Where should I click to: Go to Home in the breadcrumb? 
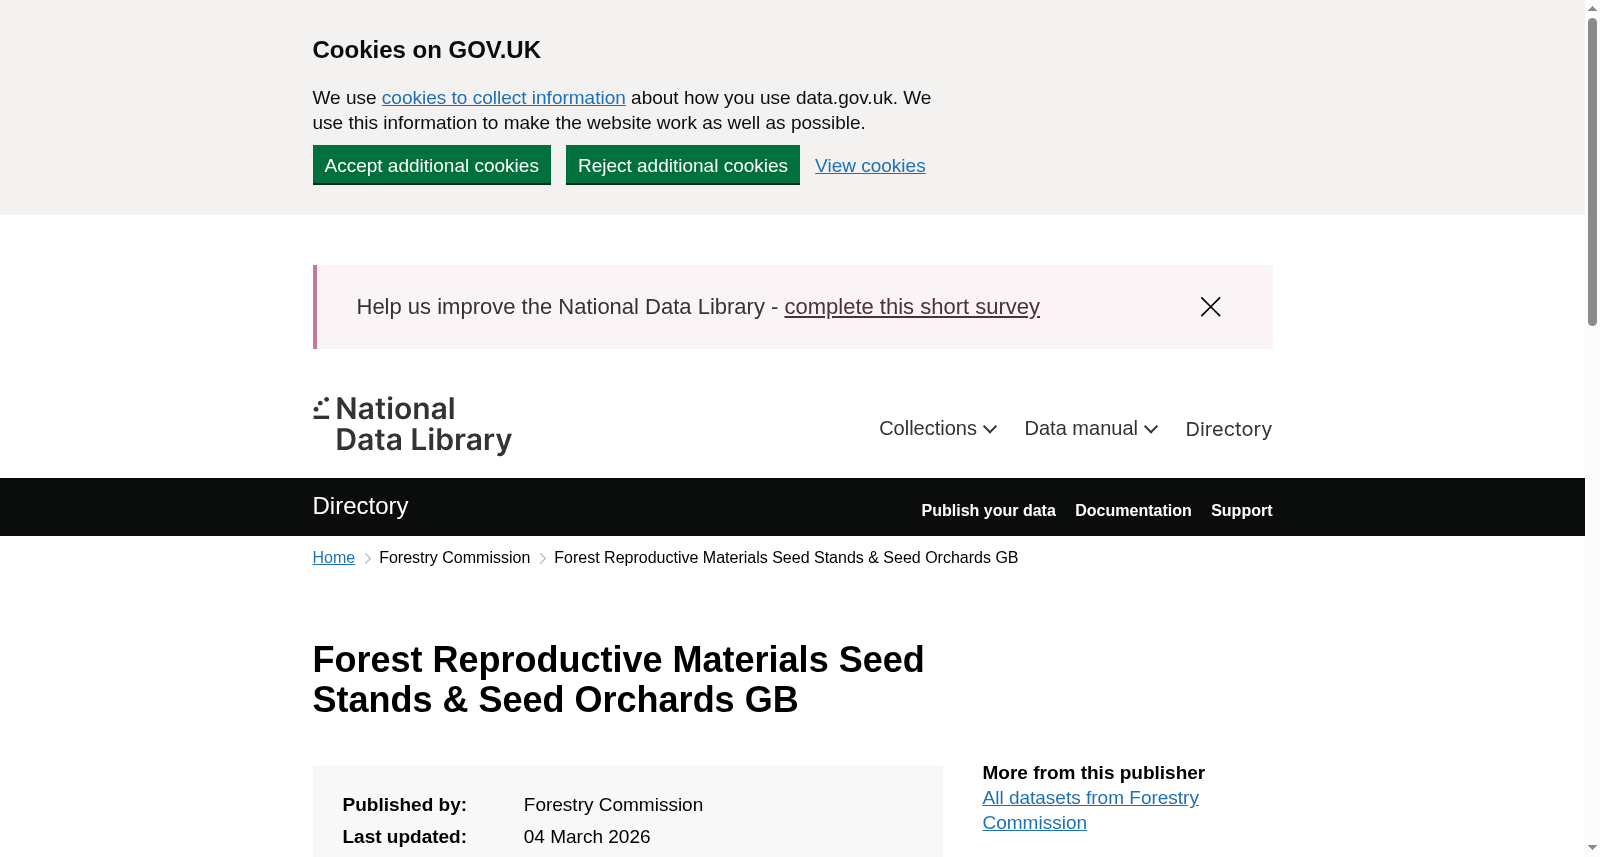point(333,558)
